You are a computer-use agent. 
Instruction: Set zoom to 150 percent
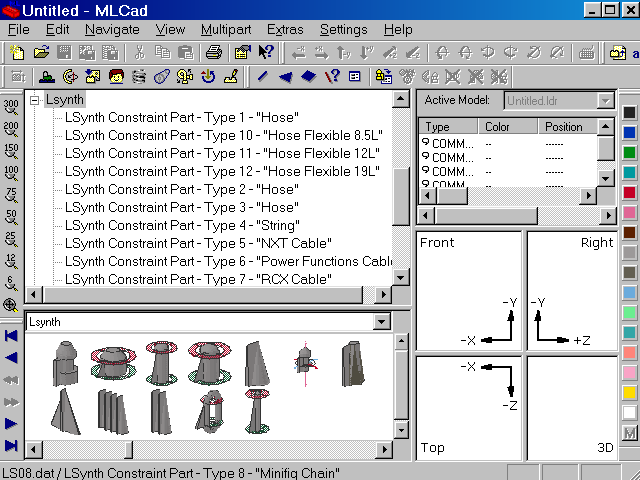11,151
